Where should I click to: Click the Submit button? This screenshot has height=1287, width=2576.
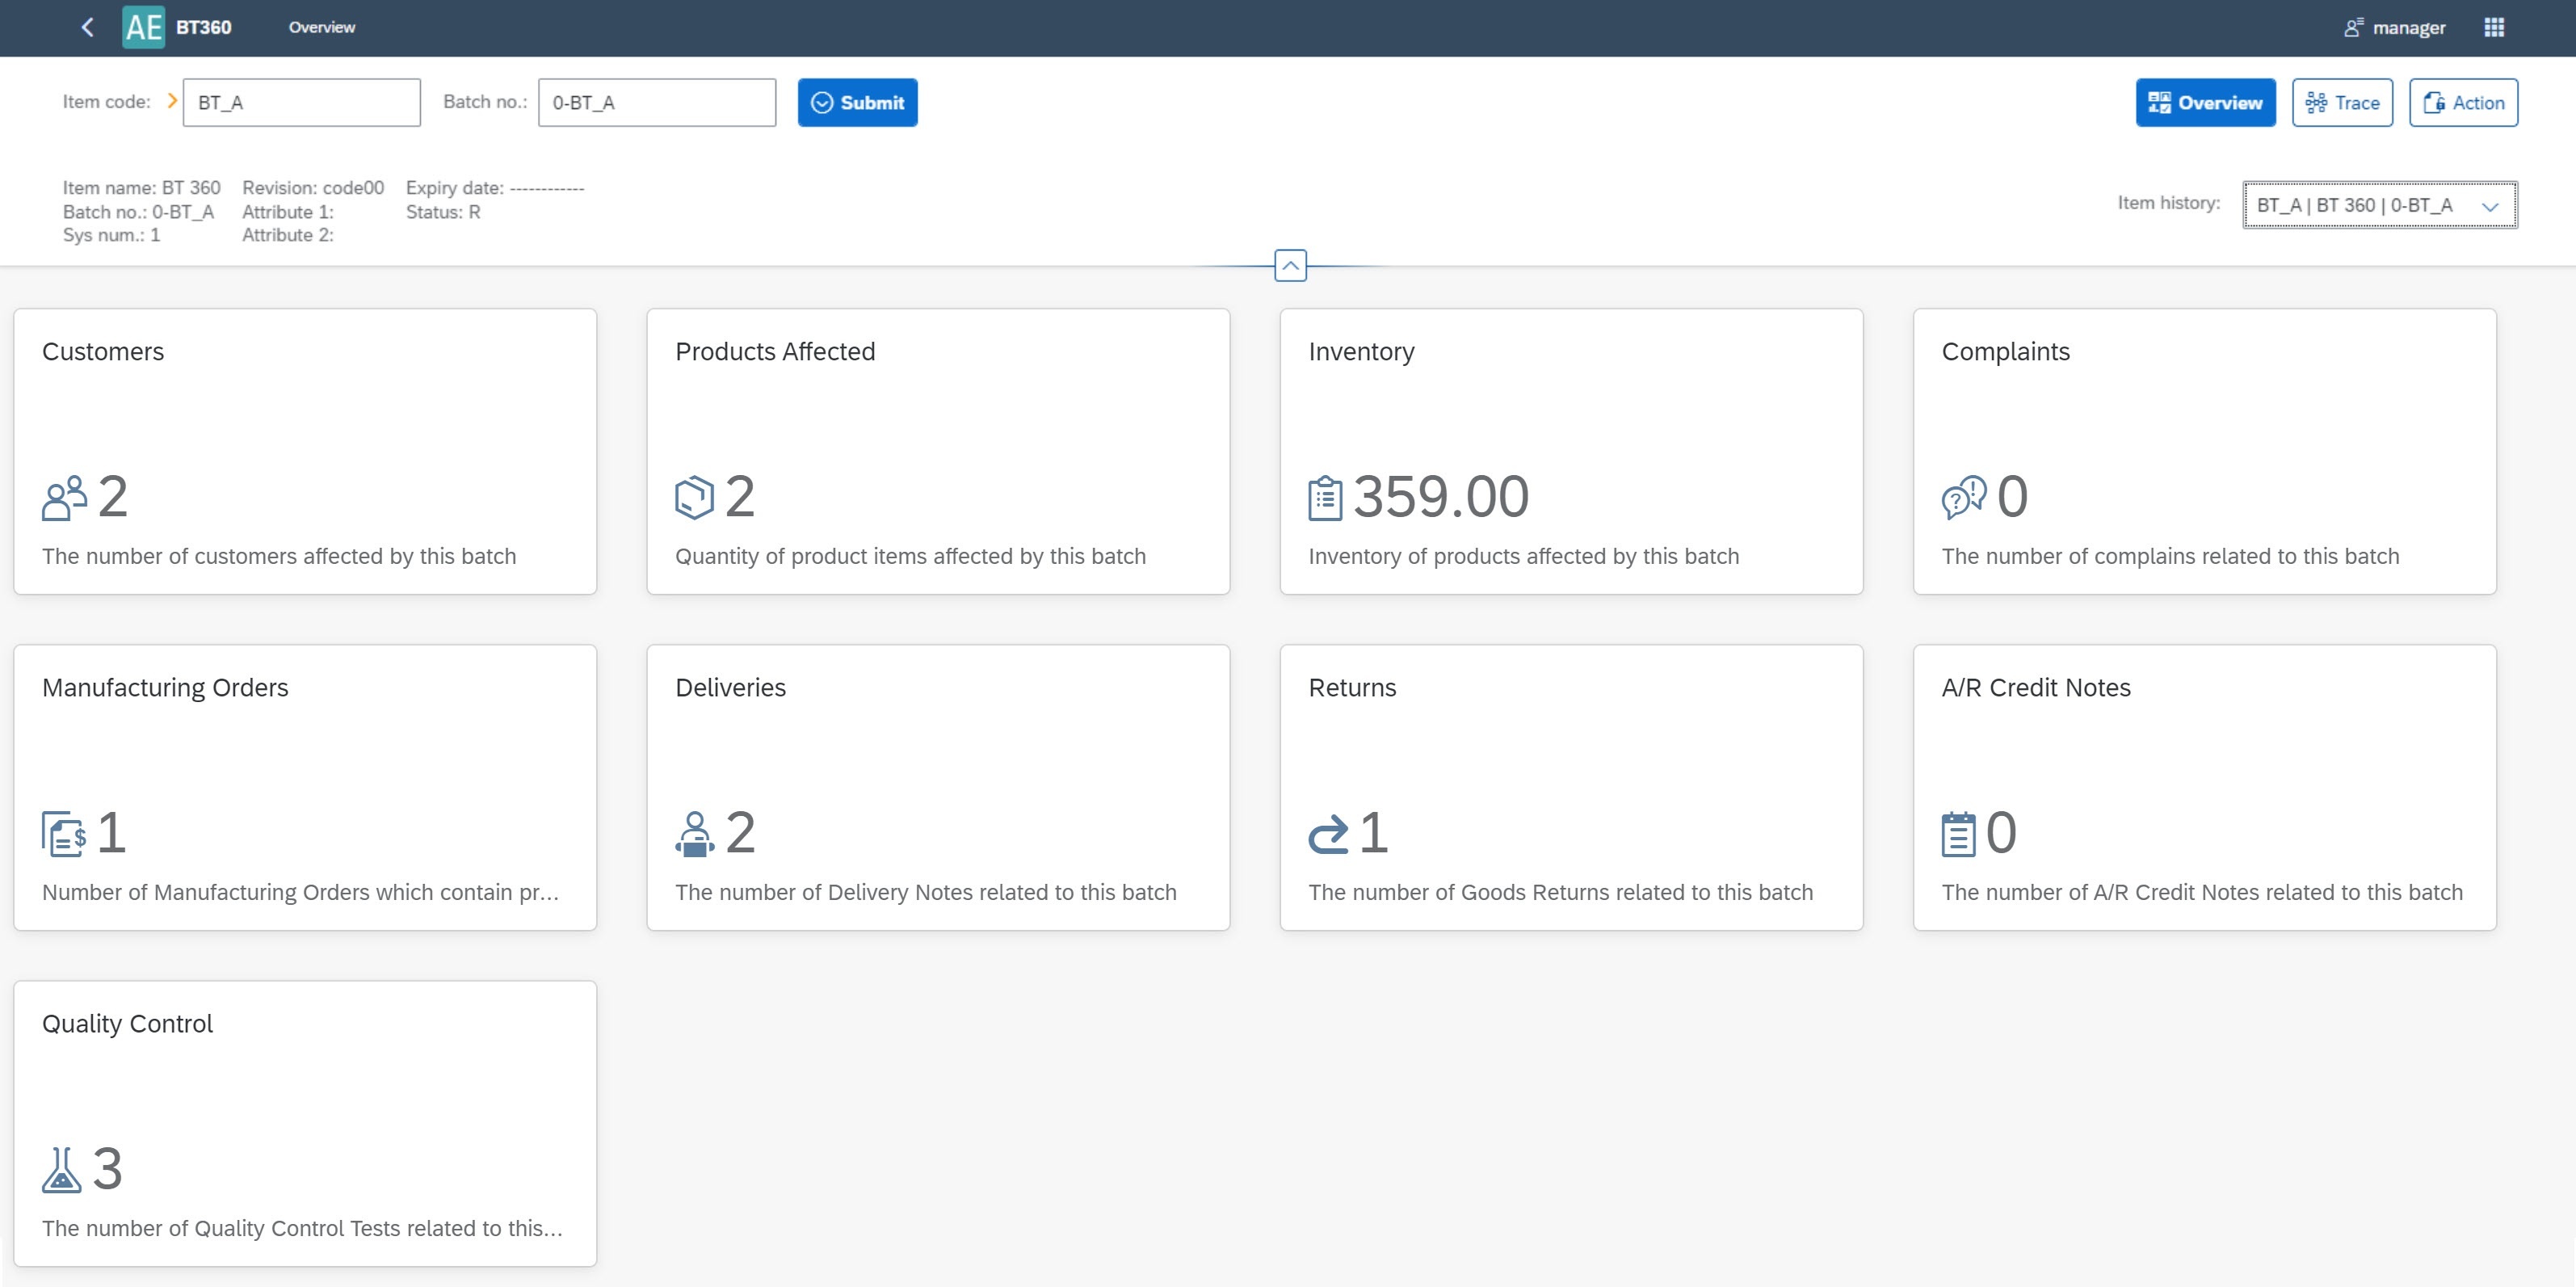[857, 102]
